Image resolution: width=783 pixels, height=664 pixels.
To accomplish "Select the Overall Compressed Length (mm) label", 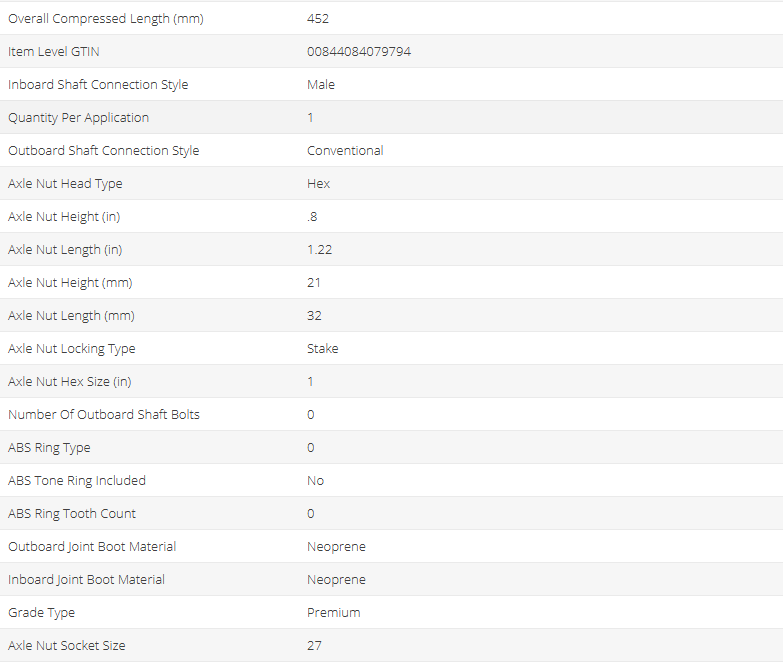I will (x=106, y=19).
